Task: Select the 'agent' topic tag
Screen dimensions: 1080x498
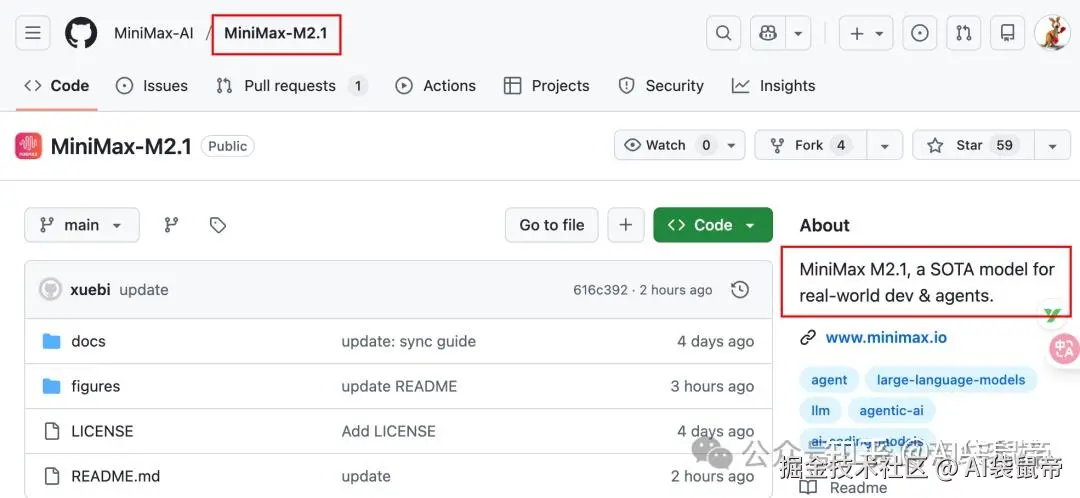Action: click(x=829, y=380)
